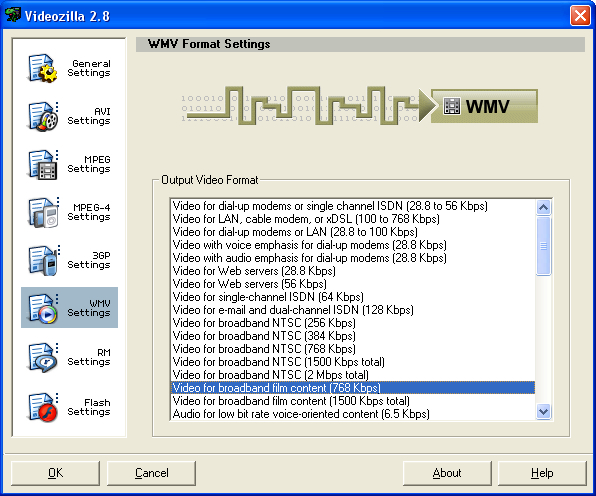Choose the MPEG Settings filmstrip icon
Image resolution: width=596 pixels, height=496 pixels.
[43, 164]
